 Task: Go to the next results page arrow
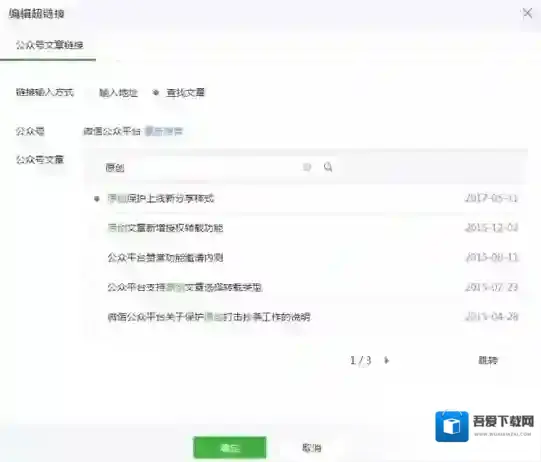click(386, 361)
